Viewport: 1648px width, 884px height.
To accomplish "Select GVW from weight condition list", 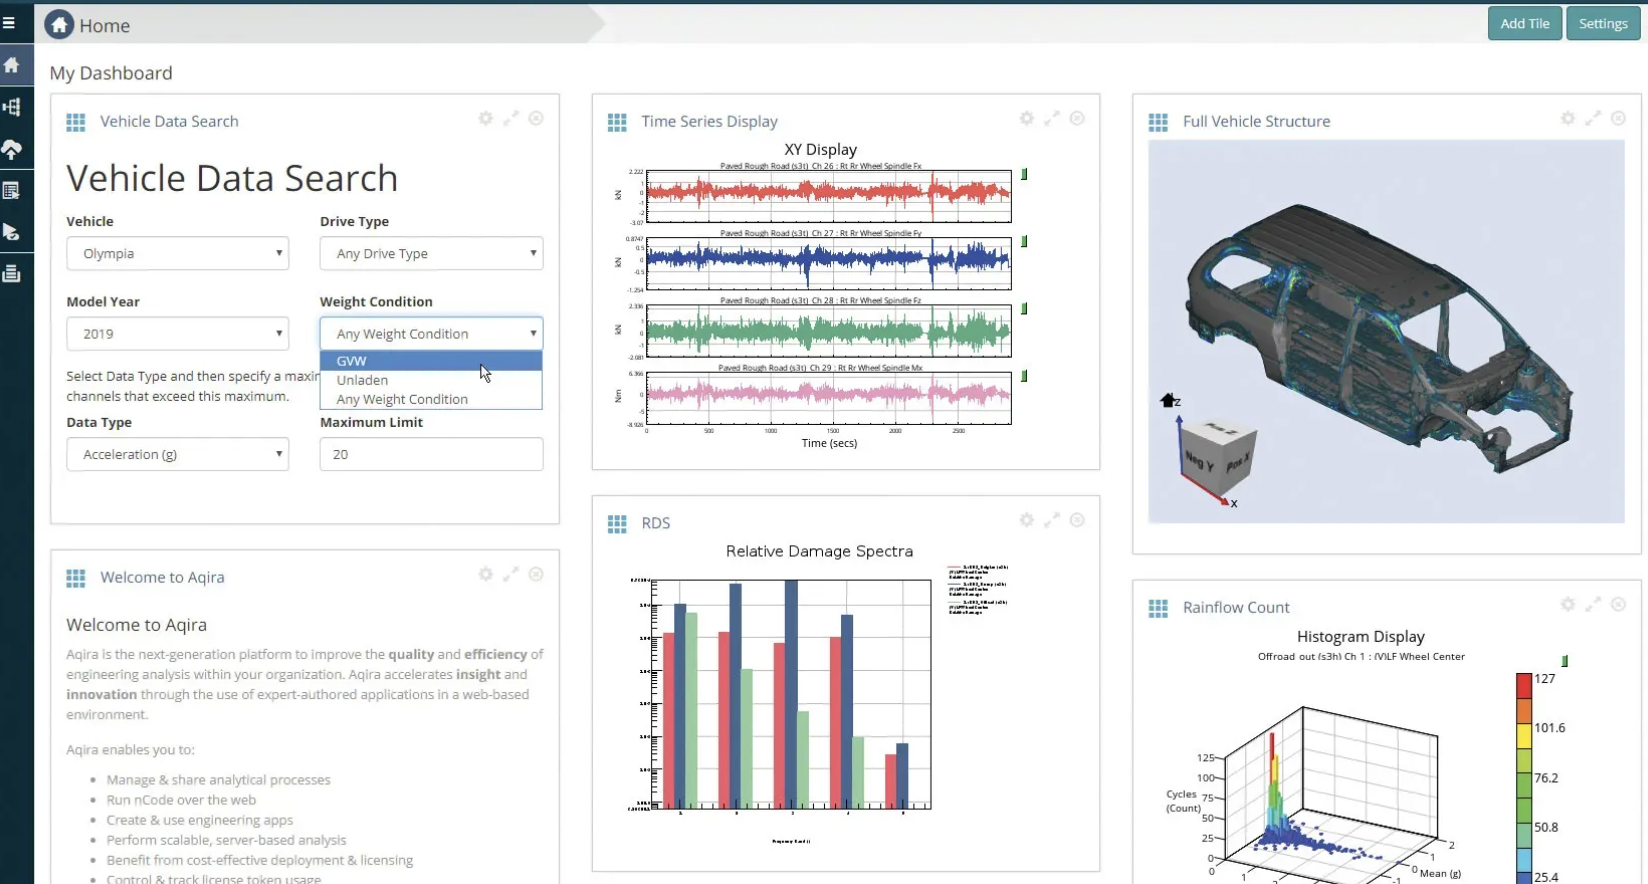I will pyautogui.click(x=431, y=361).
